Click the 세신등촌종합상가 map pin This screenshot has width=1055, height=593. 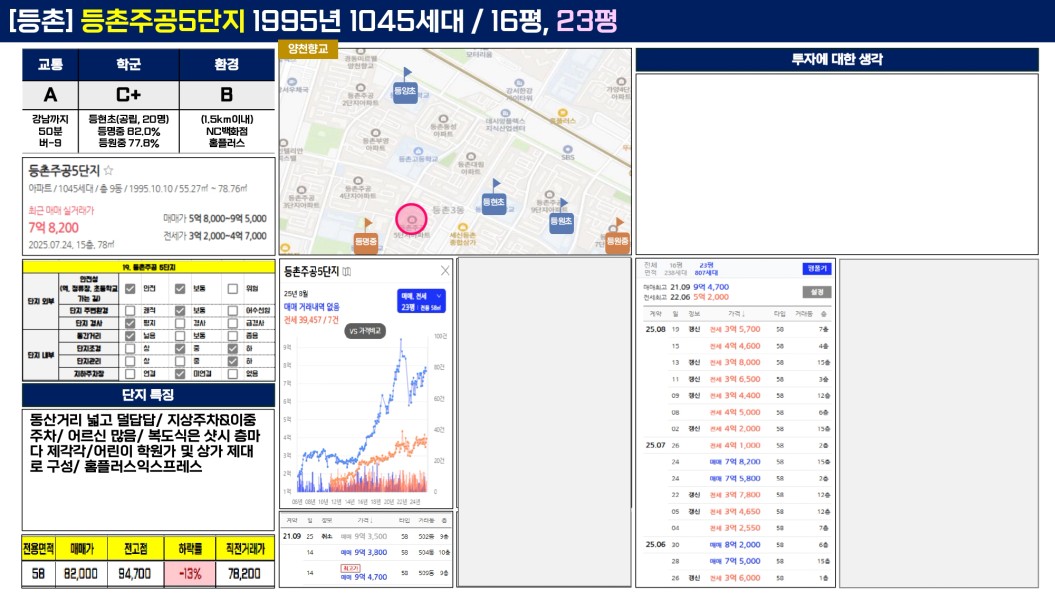[462, 228]
